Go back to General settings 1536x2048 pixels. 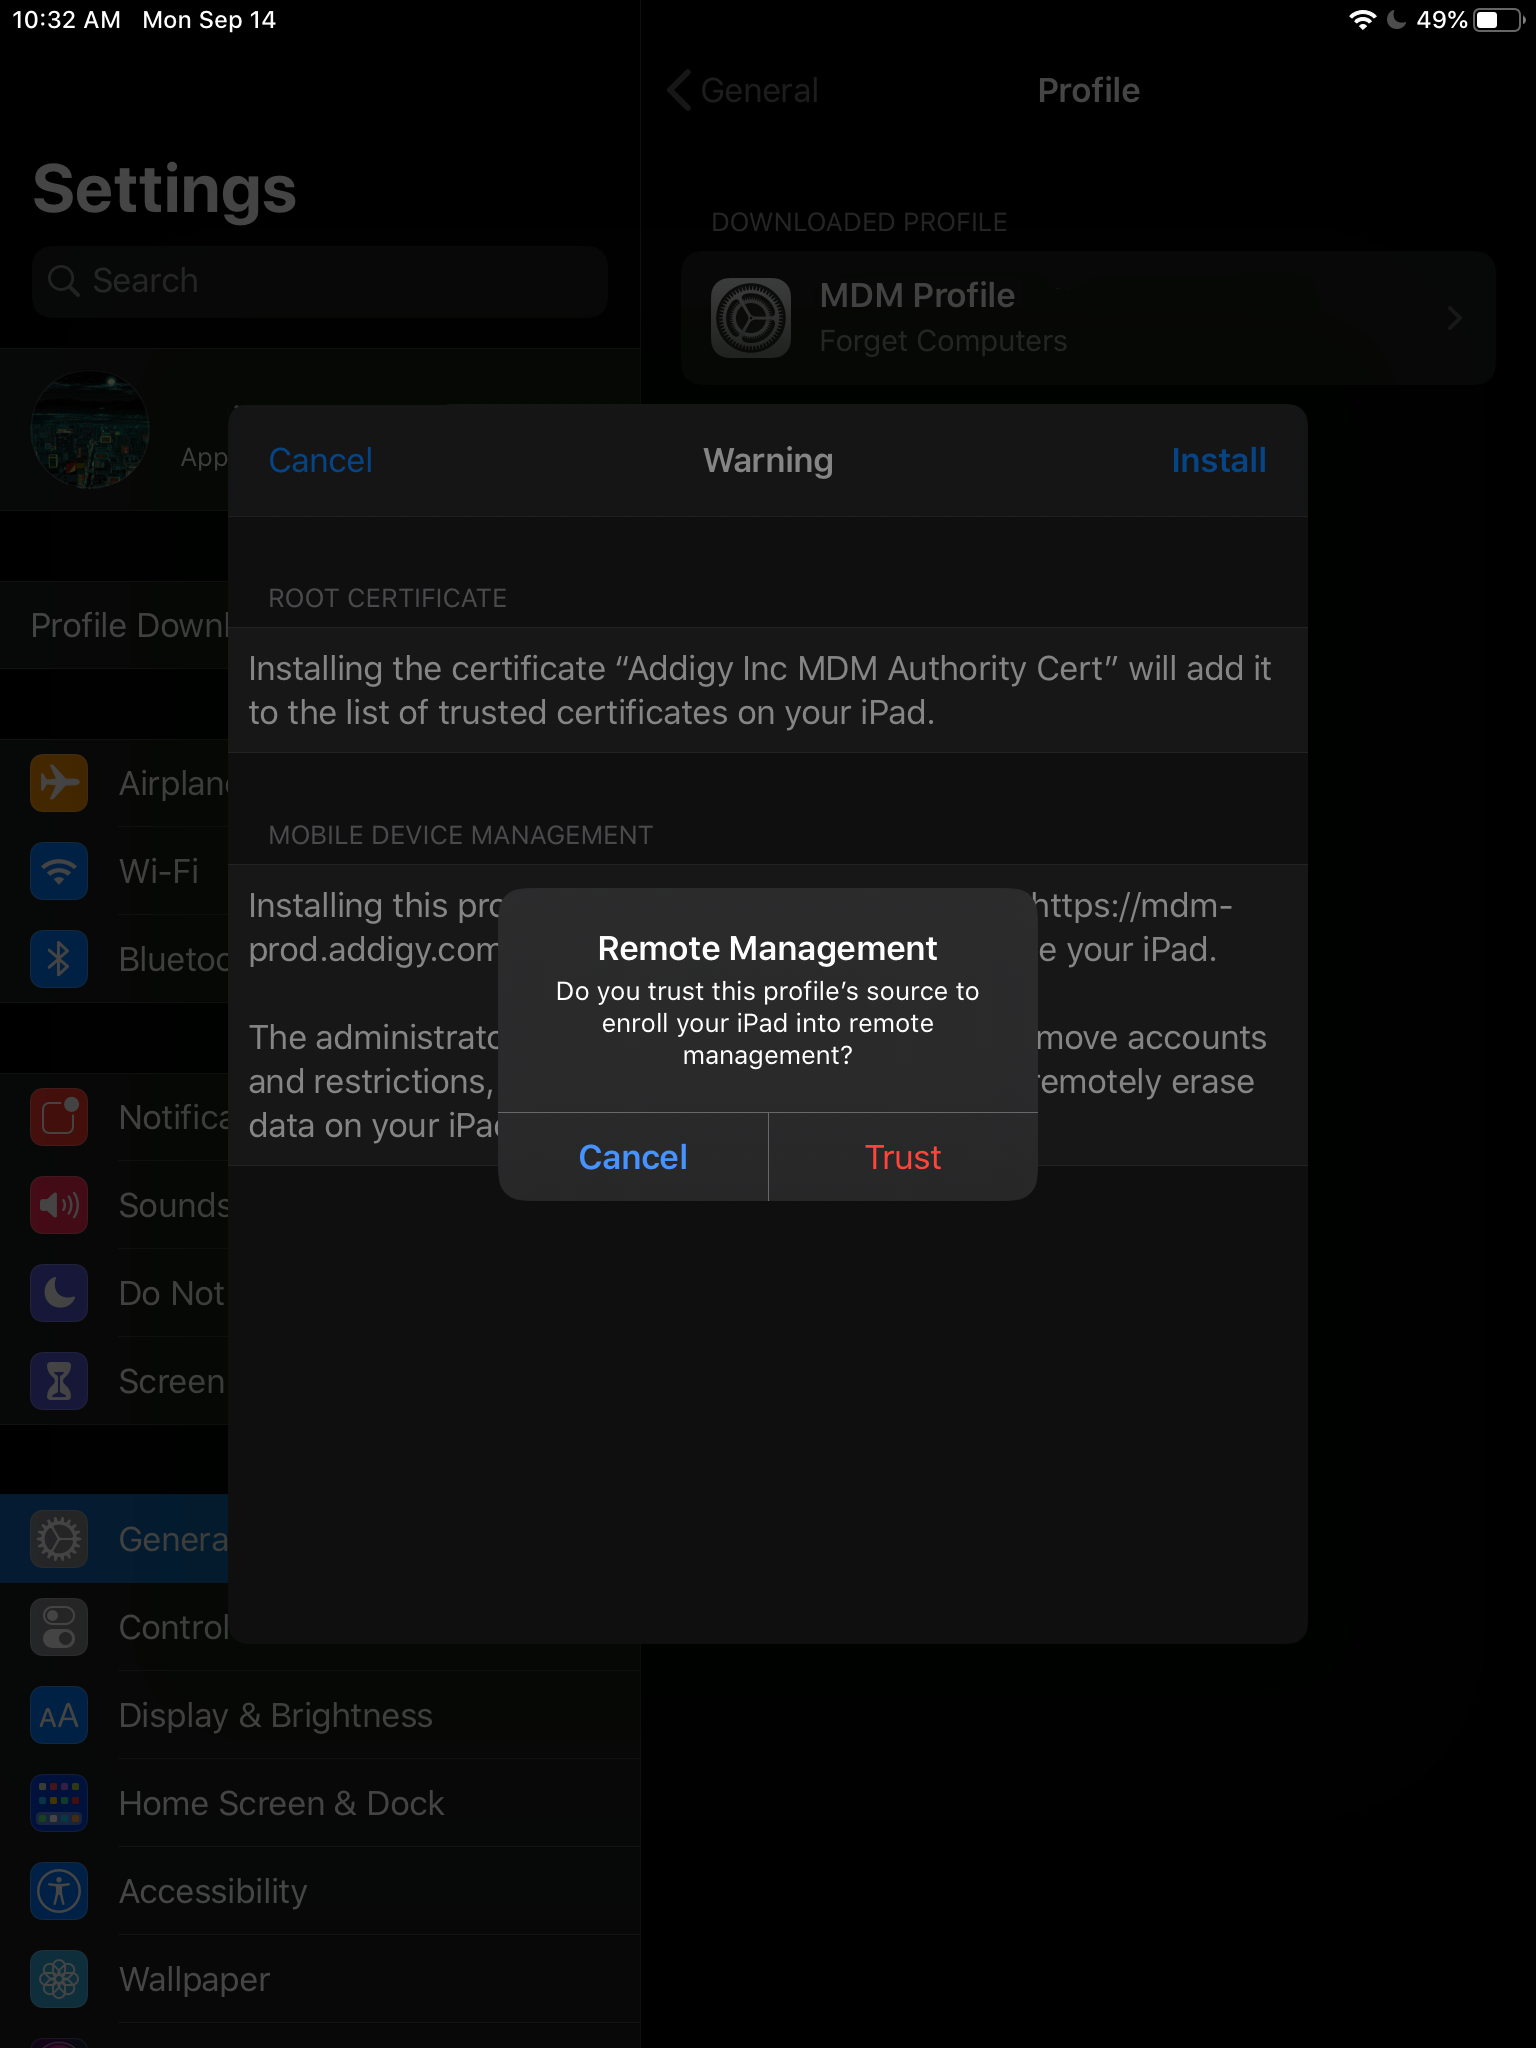(743, 90)
